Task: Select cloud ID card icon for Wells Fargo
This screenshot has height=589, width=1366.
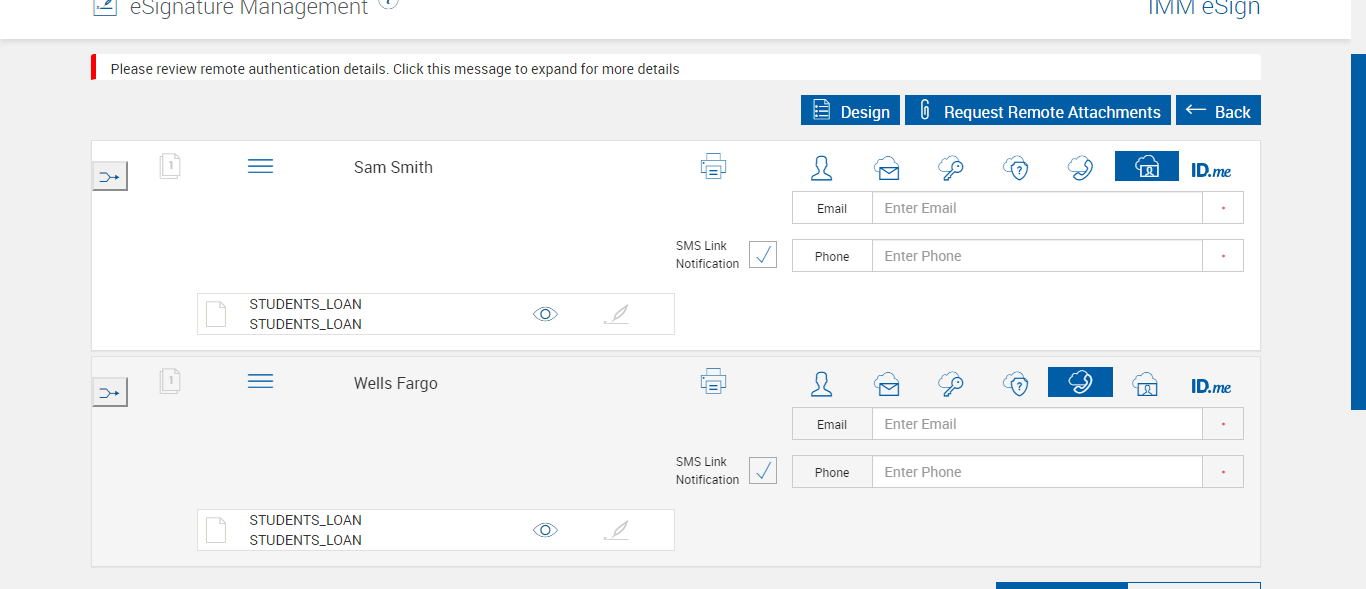Action: (x=1145, y=384)
